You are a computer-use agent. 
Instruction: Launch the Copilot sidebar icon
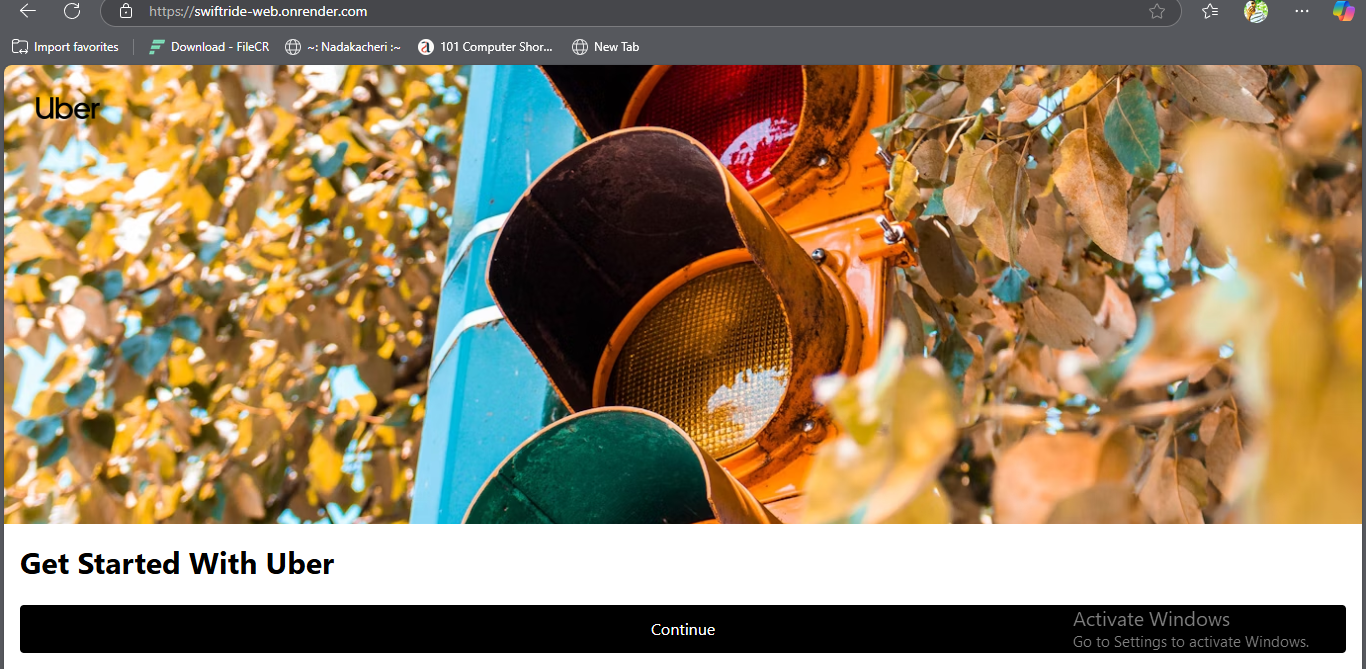click(1344, 11)
